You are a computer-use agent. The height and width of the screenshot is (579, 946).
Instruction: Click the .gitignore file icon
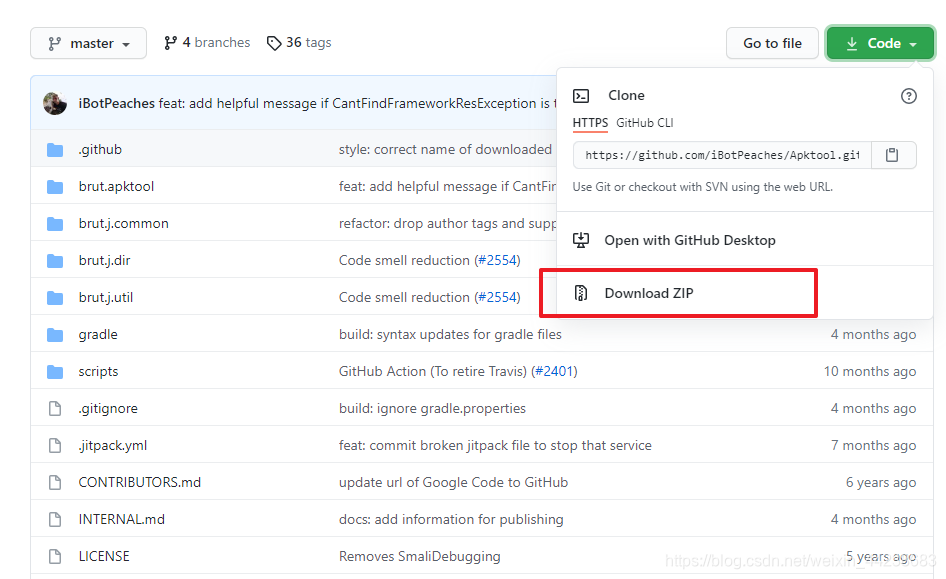[x=55, y=408]
